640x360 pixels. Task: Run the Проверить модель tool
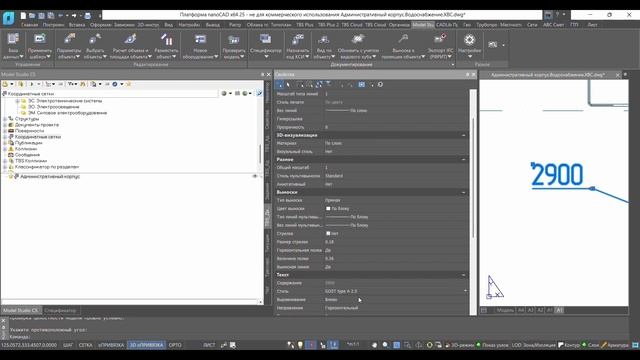234,46
